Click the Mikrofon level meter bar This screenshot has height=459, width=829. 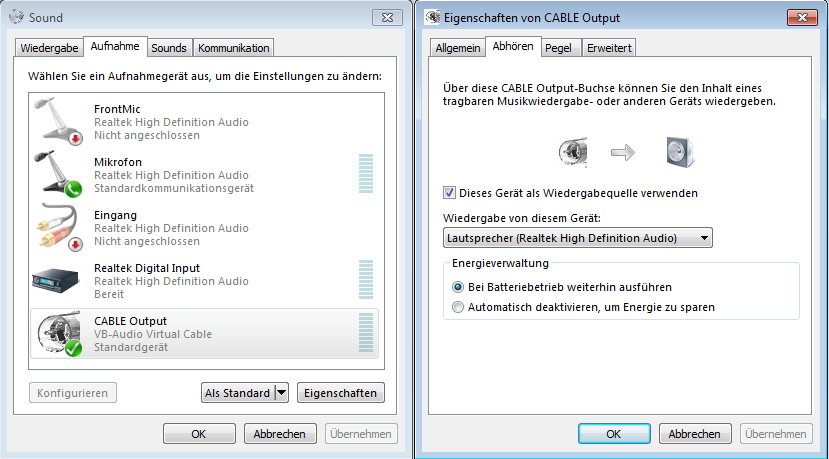366,173
